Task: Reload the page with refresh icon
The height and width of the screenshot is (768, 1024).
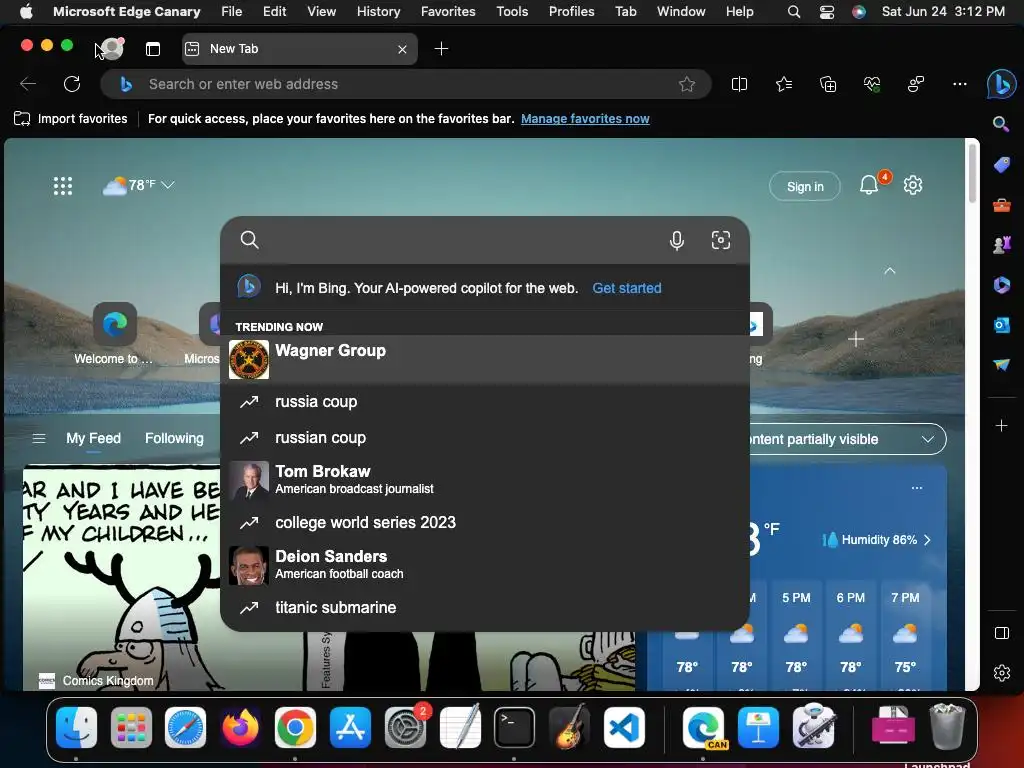Action: [72, 84]
